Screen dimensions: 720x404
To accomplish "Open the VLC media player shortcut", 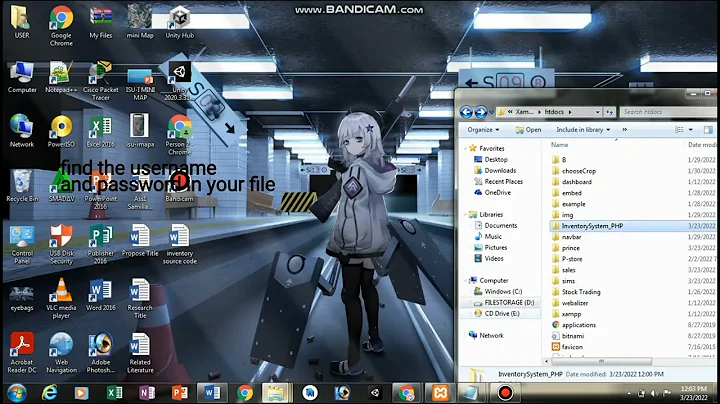I will click(x=61, y=292).
